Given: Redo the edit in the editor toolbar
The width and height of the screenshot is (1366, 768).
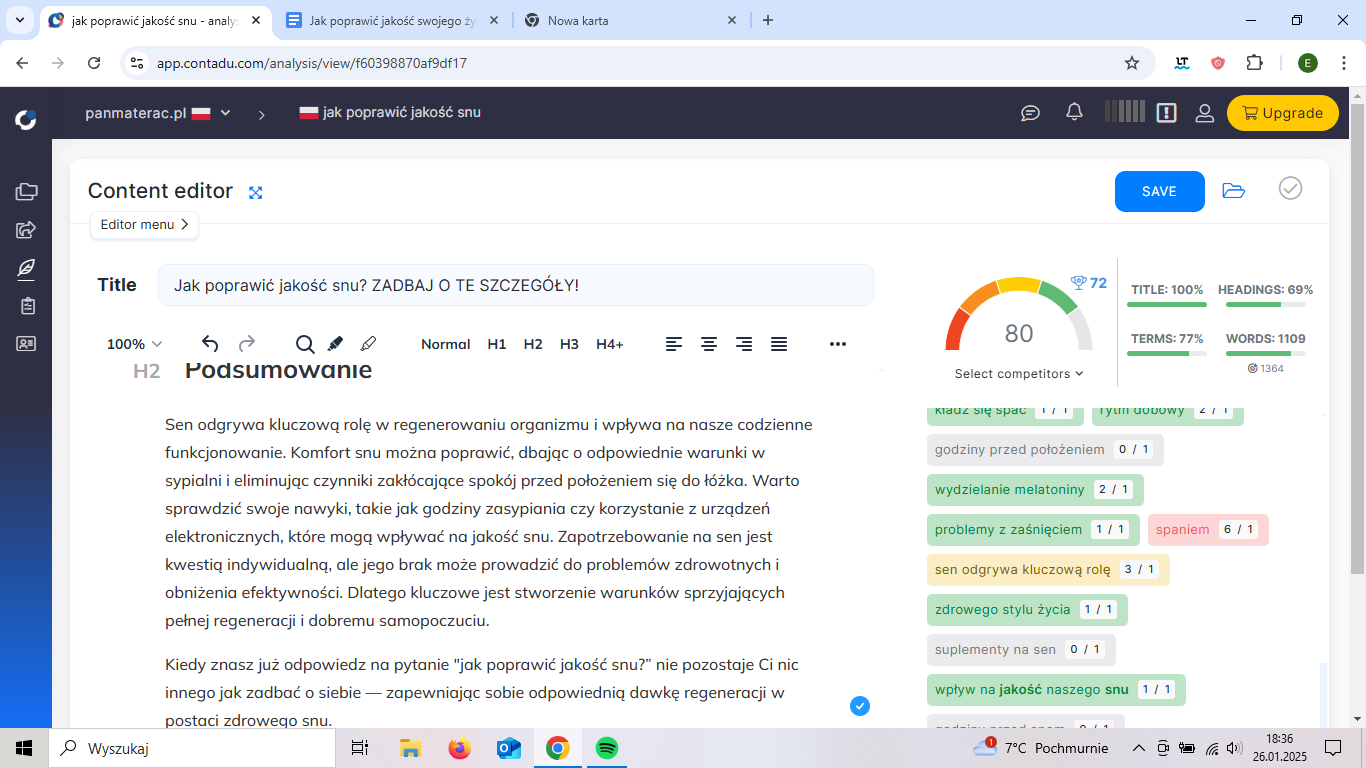Looking at the screenshot, I should pos(246,344).
